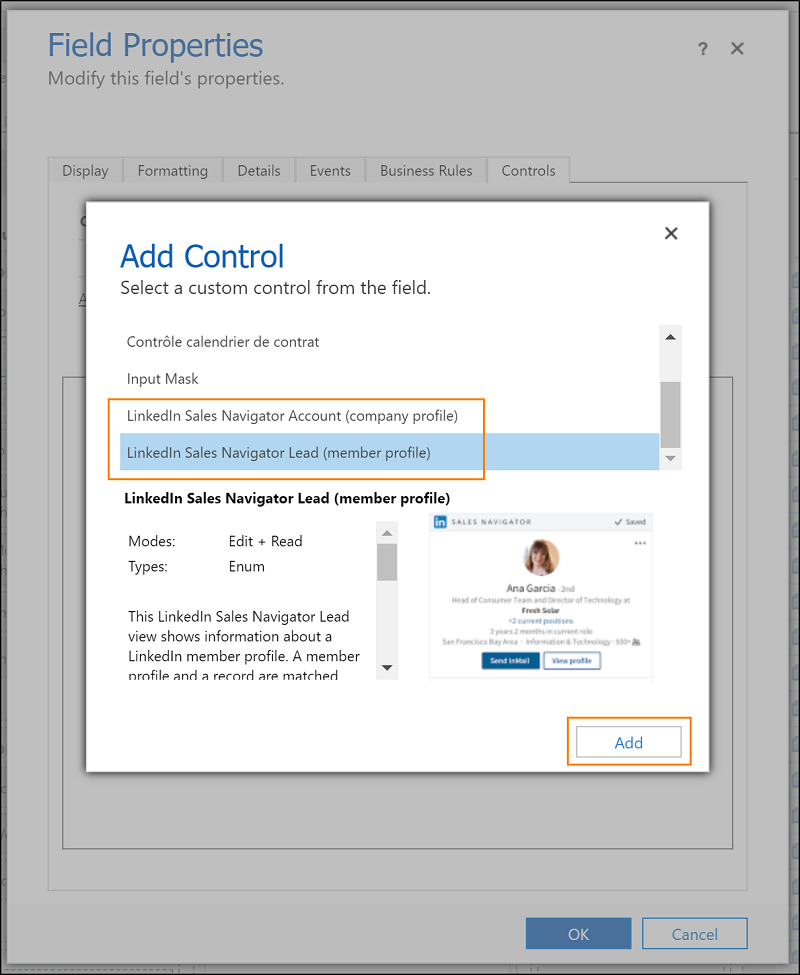The width and height of the screenshot is (800, 975).
Task: Cancel the Field Properties dialog
Action: tap(694, 933)
